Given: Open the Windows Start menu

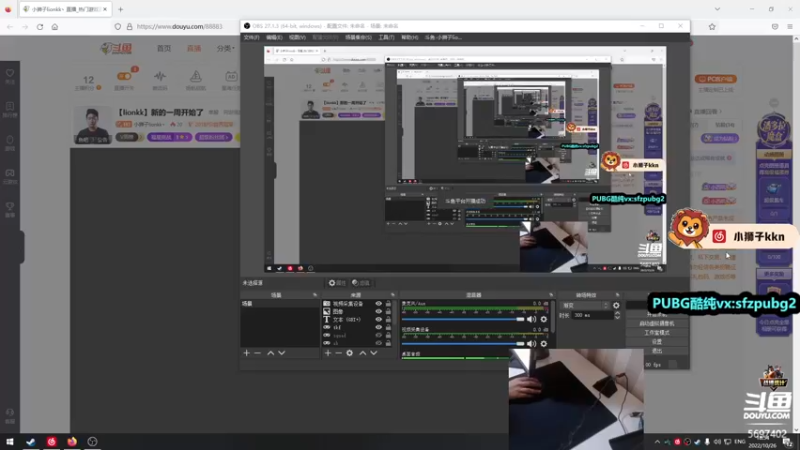Looking at the screenshot, I should [10, 441].
